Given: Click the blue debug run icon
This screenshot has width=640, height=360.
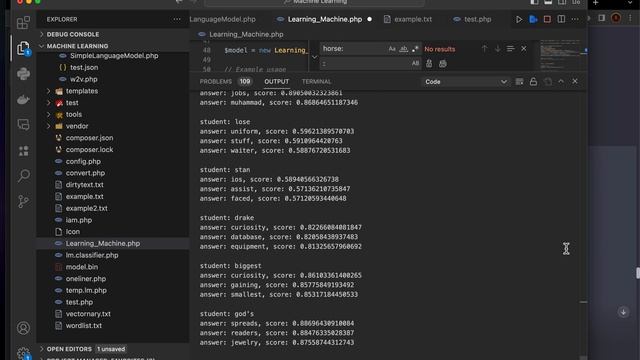Looking at the screenshot, I should [533, 19].
